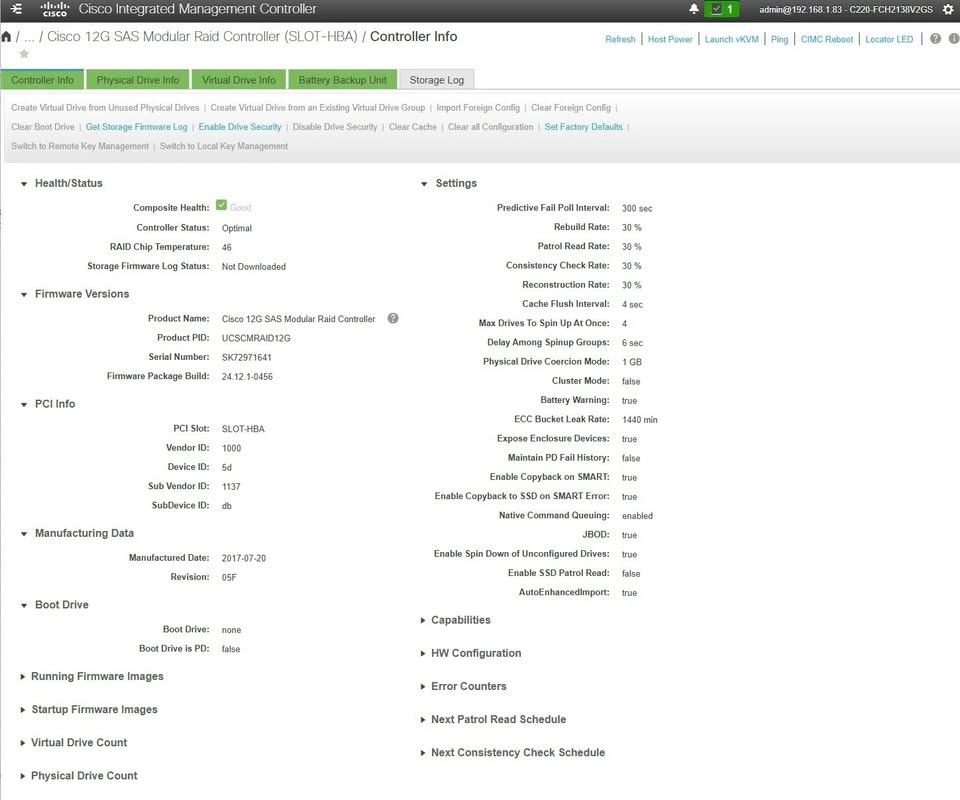This screenshot has width=960, height=800.
Task: Click CIMC Reboot link
Action: coord(827,39)
